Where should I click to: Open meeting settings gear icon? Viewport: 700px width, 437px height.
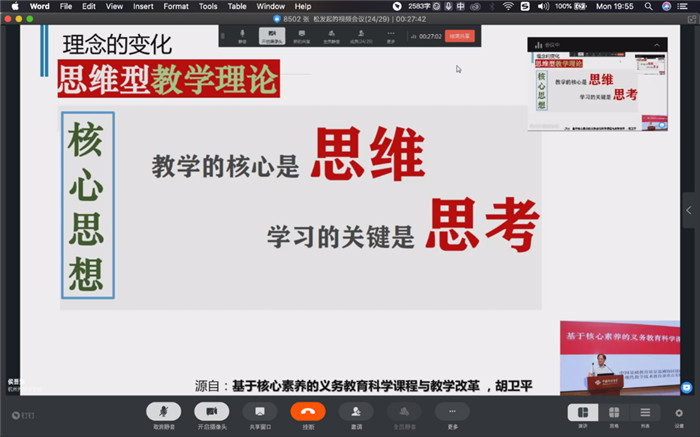pos(679,412)
